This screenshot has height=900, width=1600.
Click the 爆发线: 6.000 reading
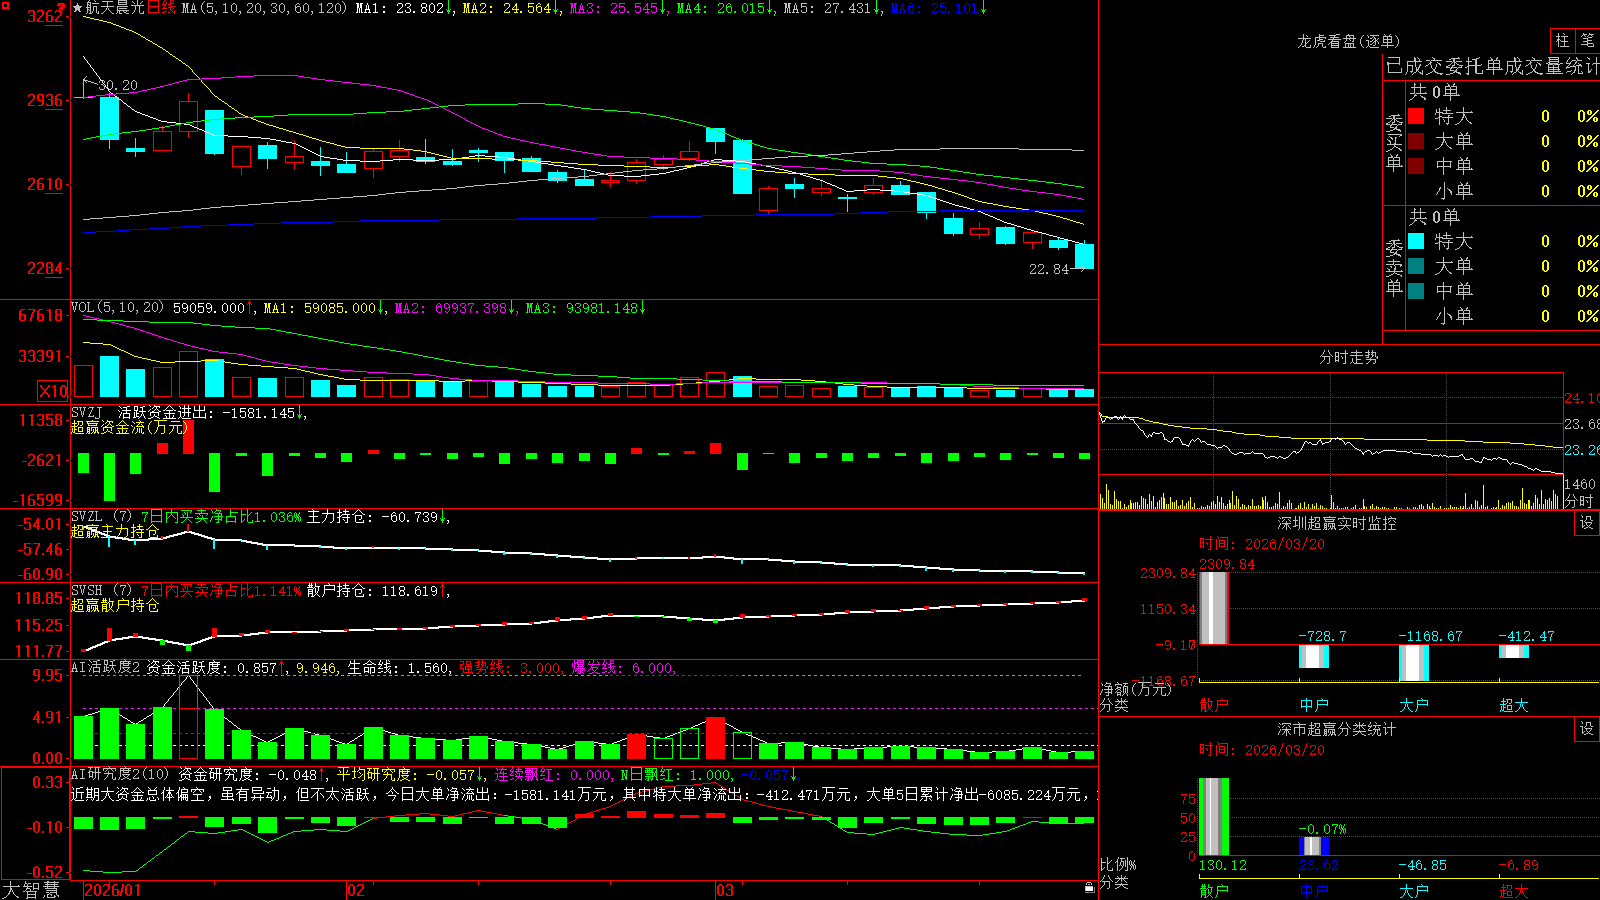(x=622, y=668)
